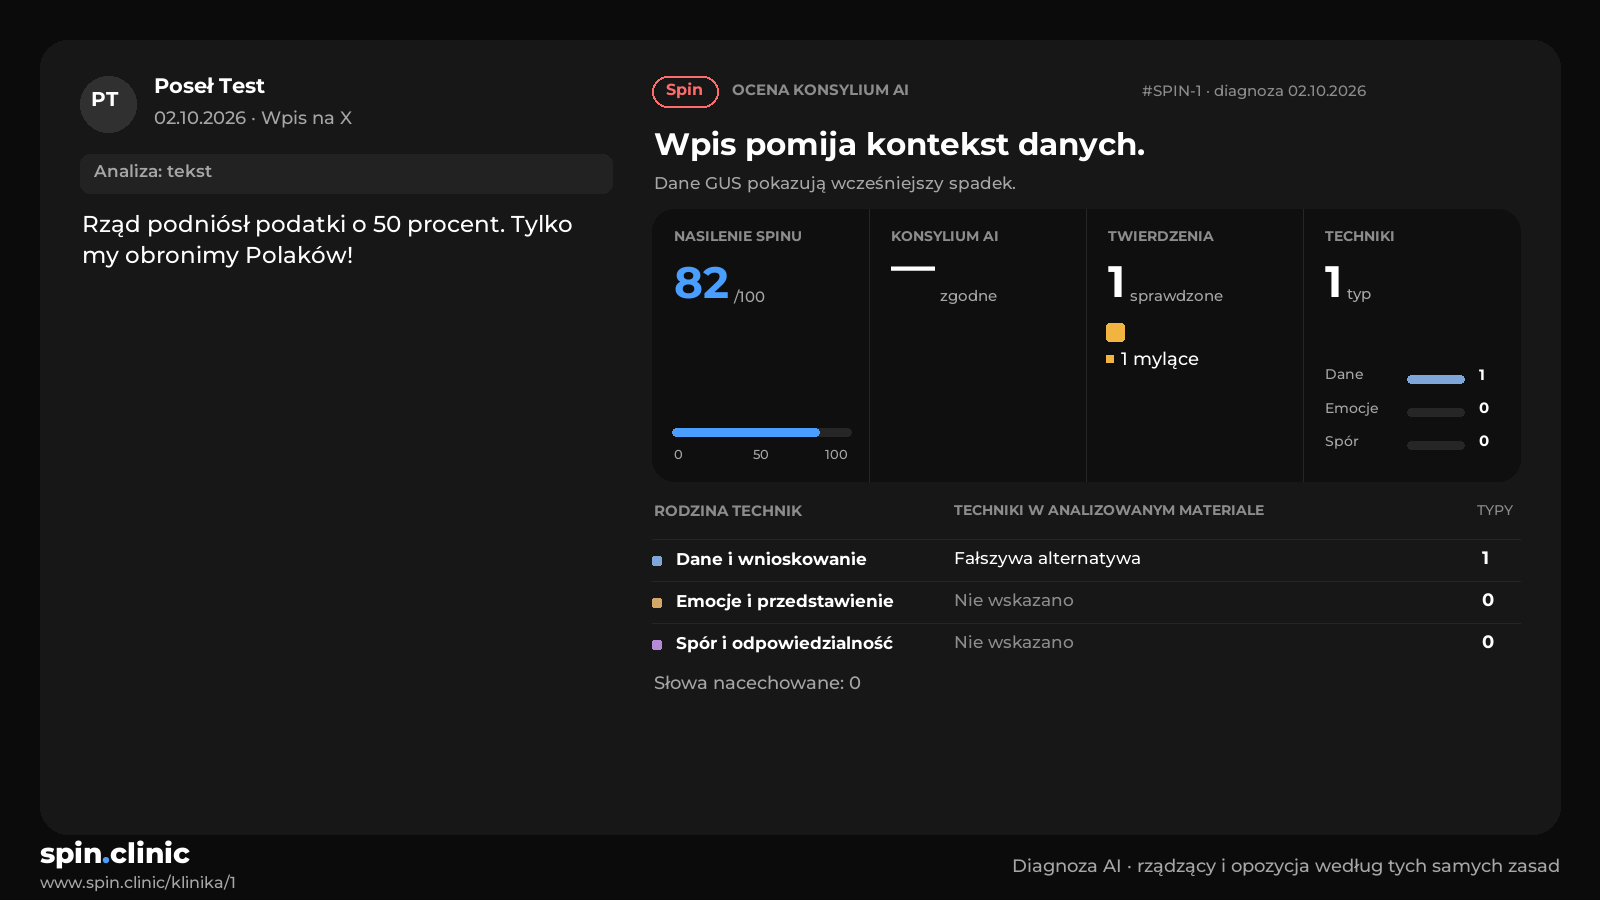Click the 'OCENA KONSYLIUM AI' label
This screenshot has height=900, width=1600.
point(820,90)
